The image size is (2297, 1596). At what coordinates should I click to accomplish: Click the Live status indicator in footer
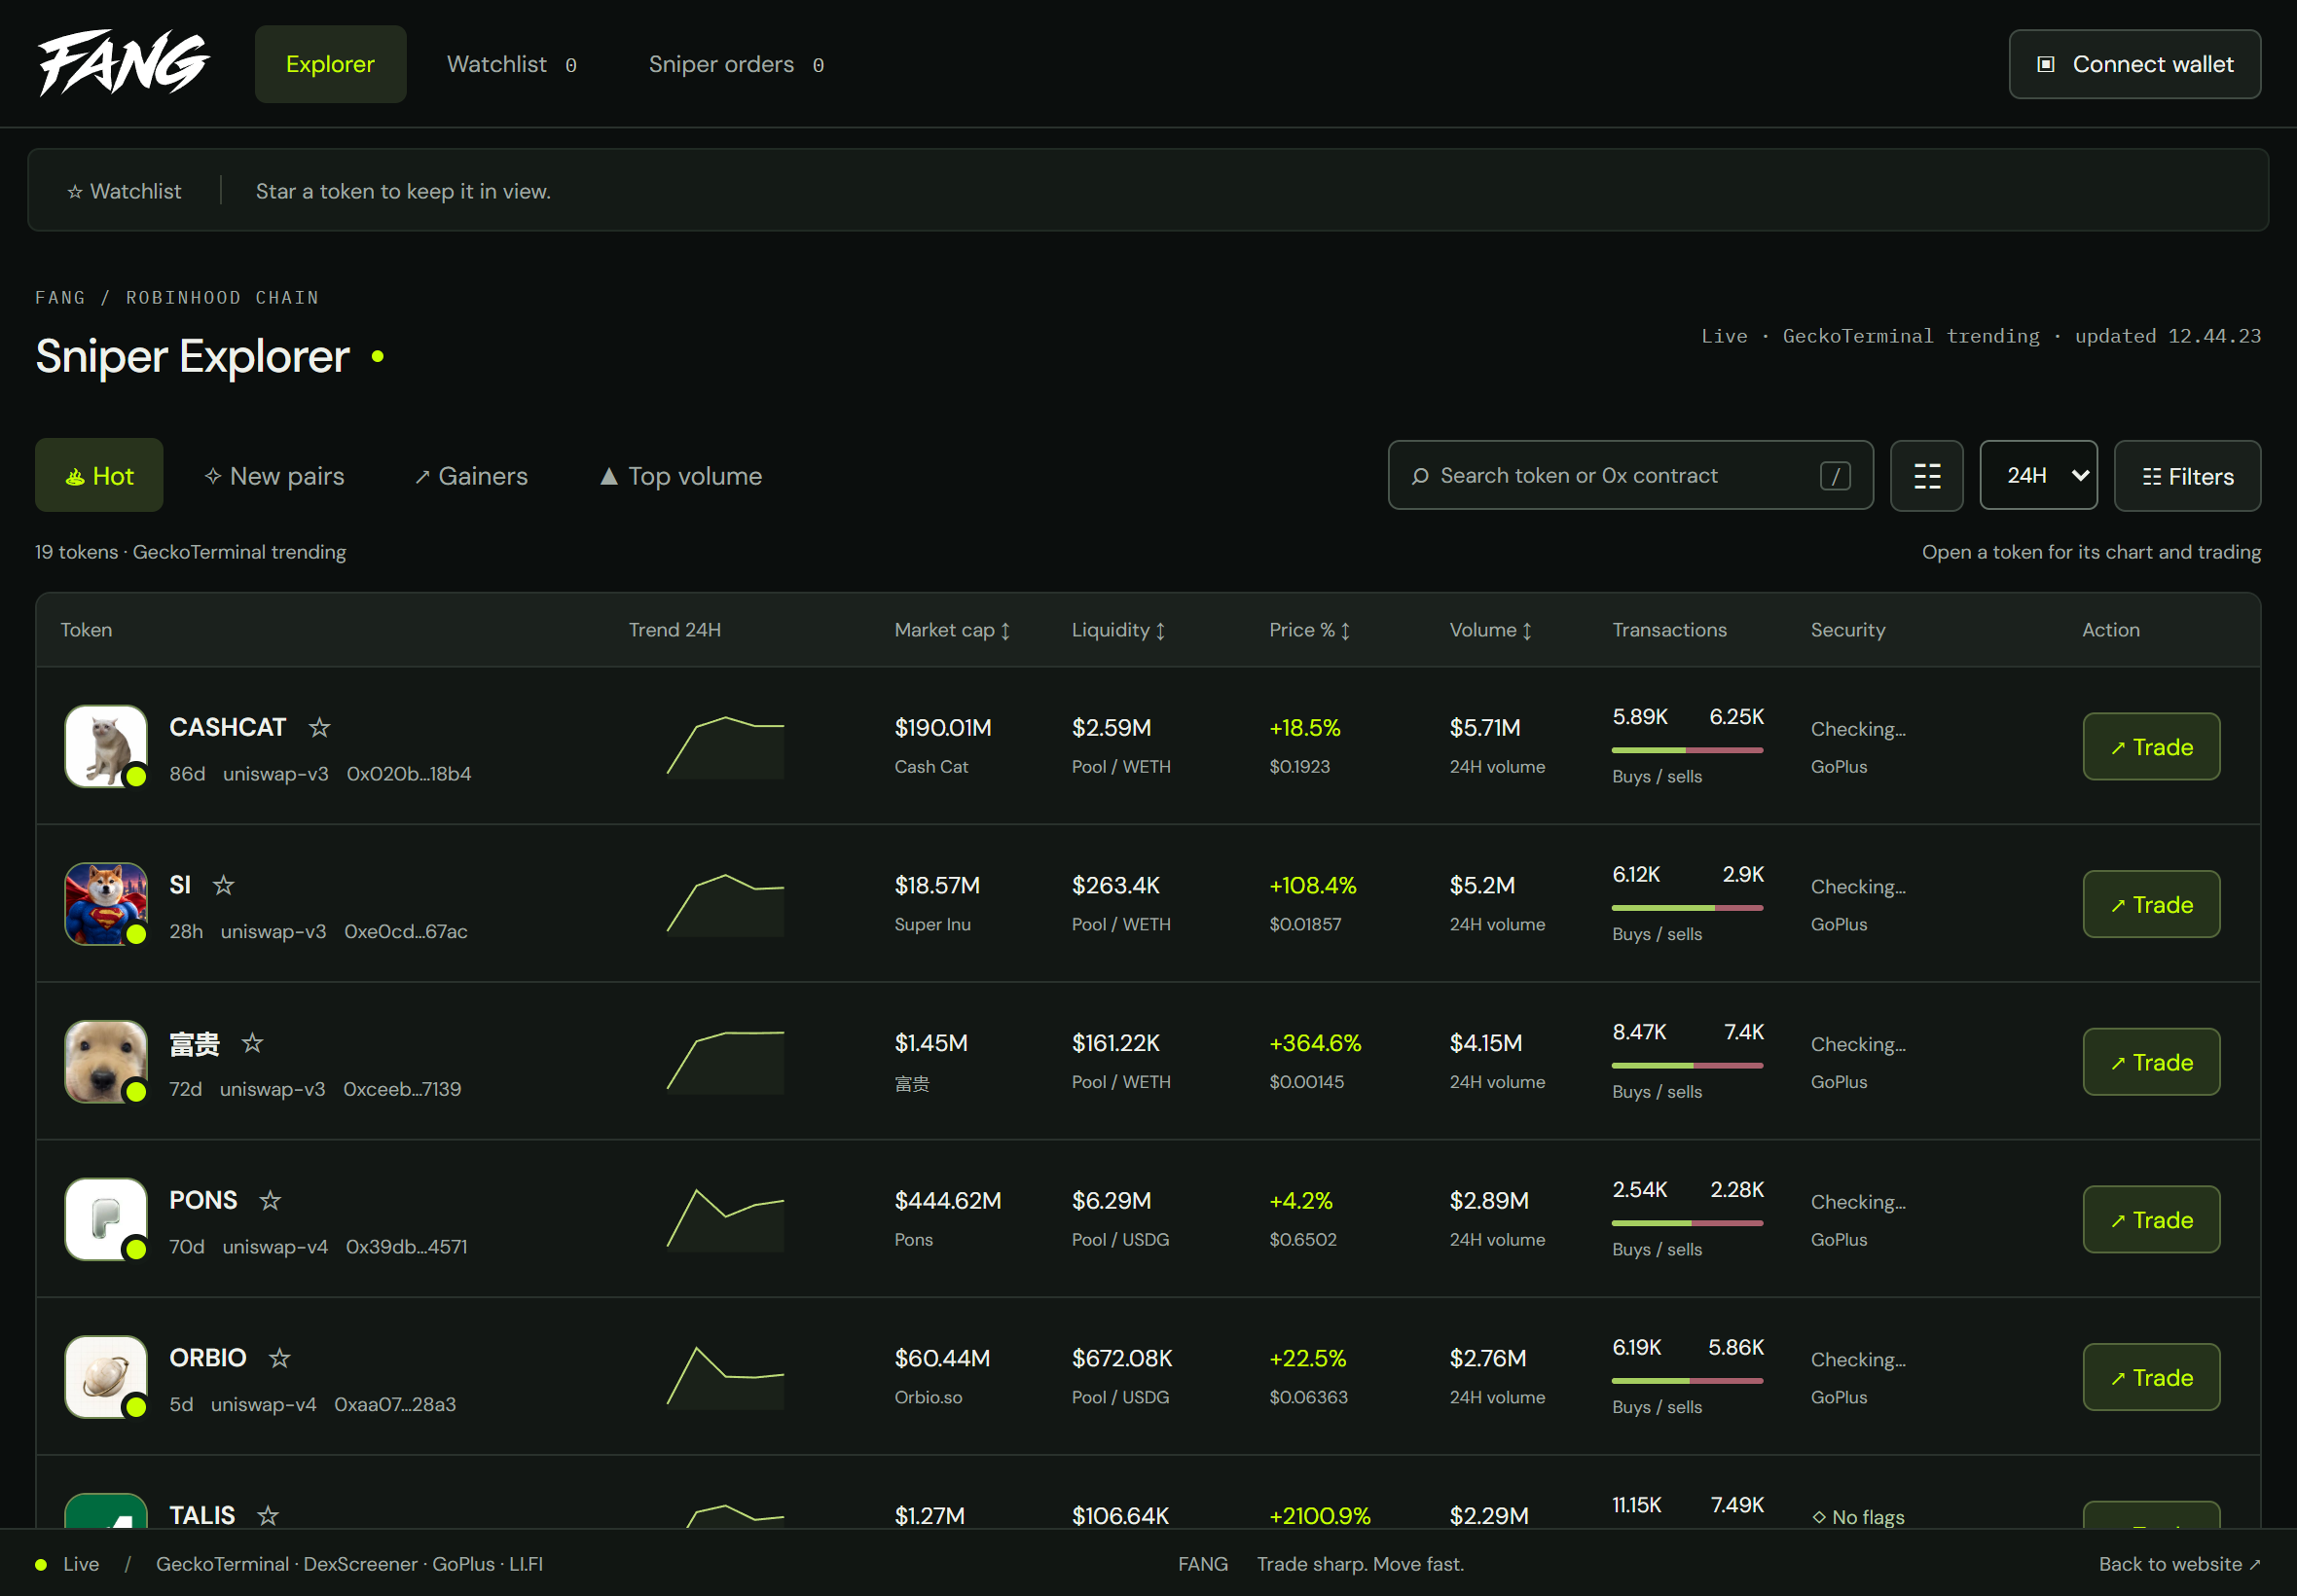point(67,1564)
